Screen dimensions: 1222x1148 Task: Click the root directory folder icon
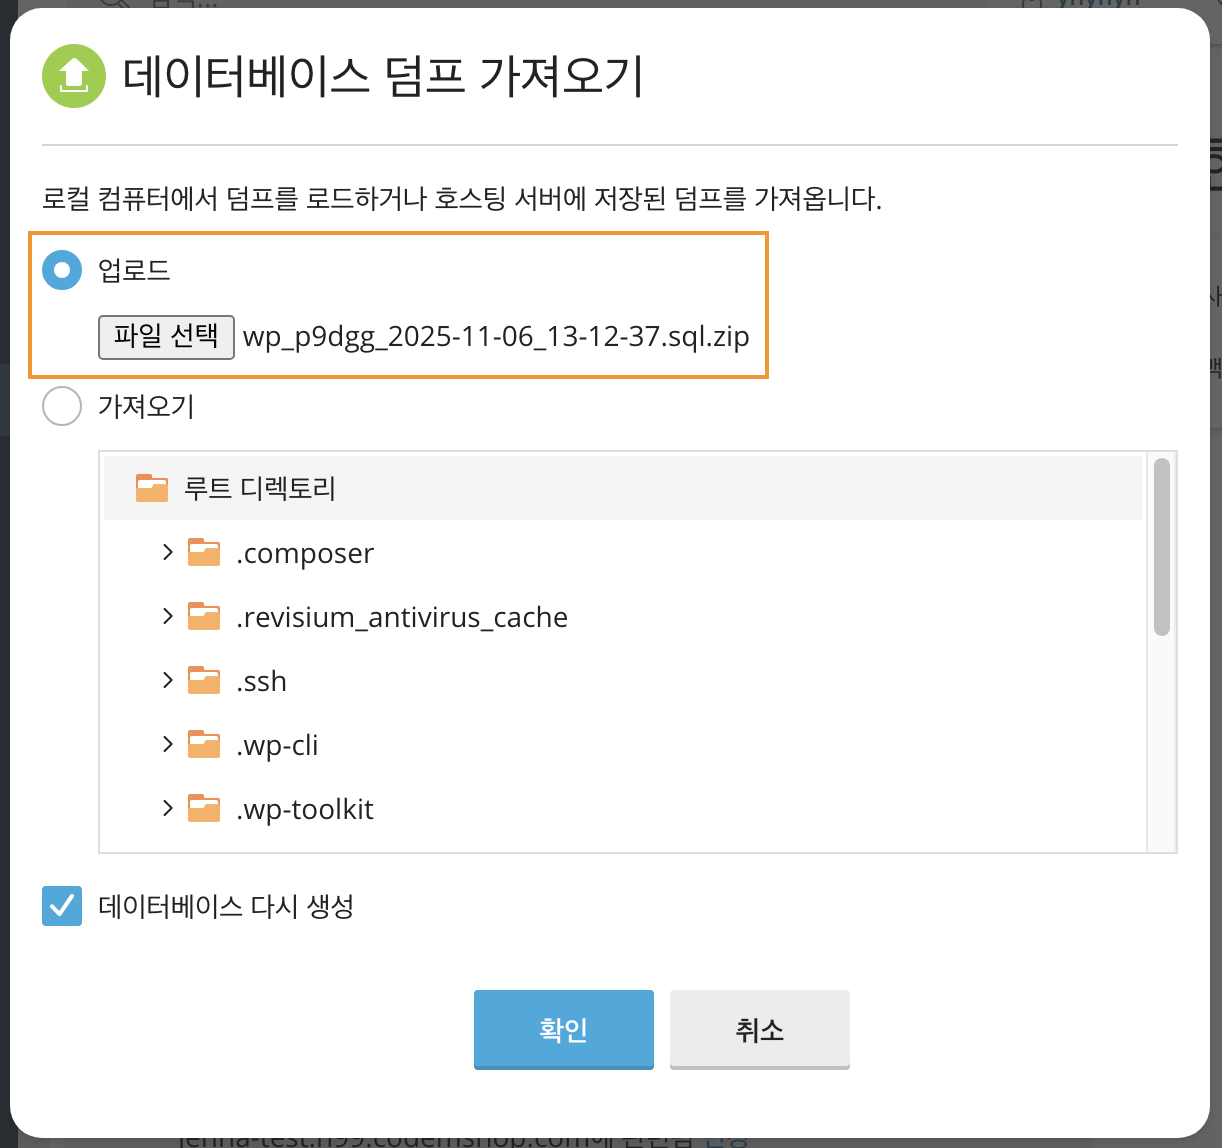[x=152, y=488]
